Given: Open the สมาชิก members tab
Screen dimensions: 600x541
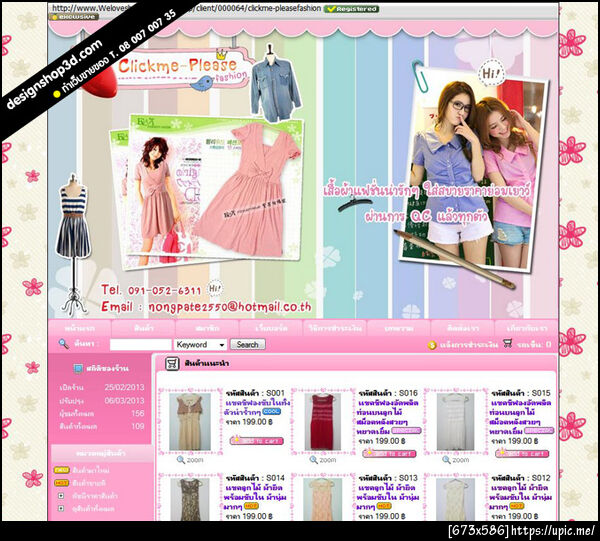Looking at the screenshot, I should tap(207, 328).
